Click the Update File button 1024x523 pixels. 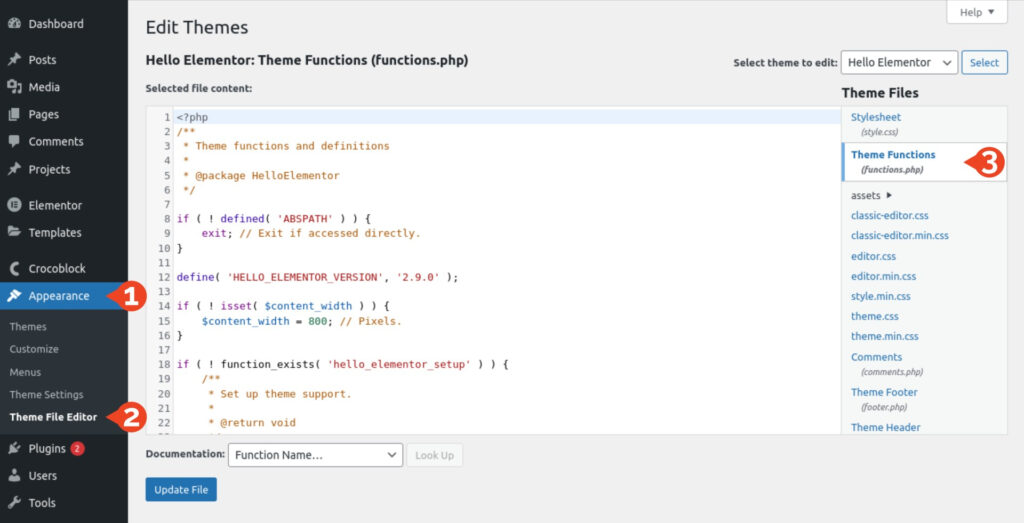tap(181, 490)
